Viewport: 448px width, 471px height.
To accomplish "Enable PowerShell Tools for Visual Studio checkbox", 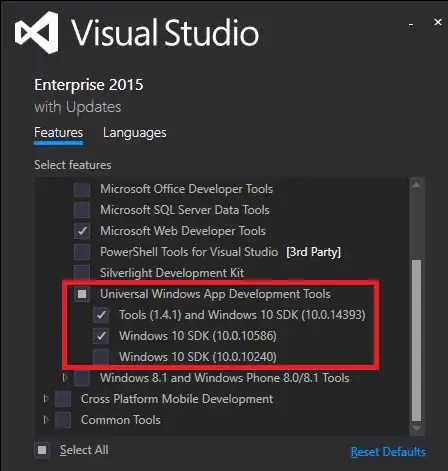I will (82, 252).
